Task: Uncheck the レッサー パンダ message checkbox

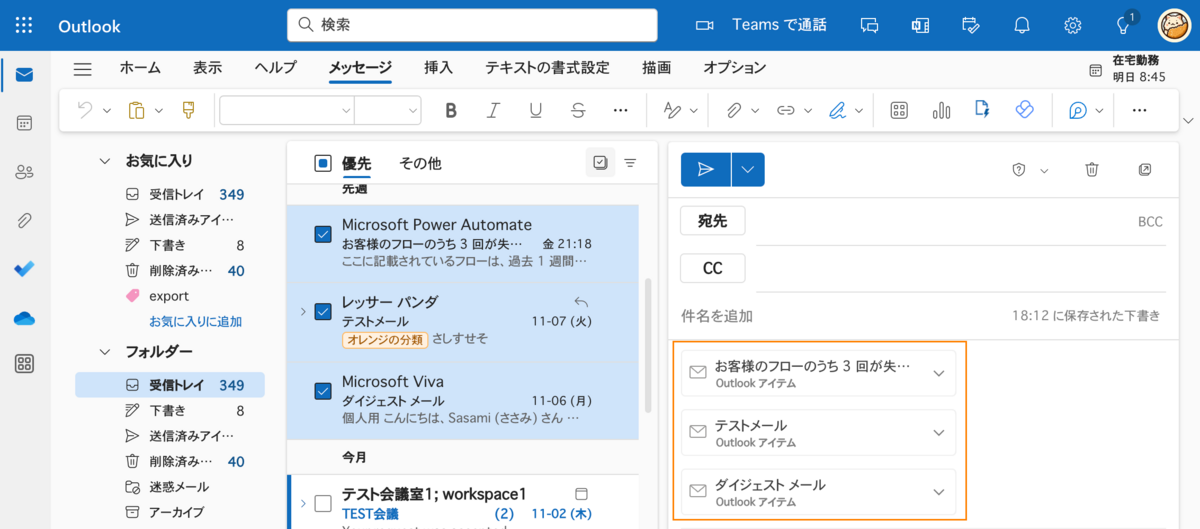Action: click(323, 312)
